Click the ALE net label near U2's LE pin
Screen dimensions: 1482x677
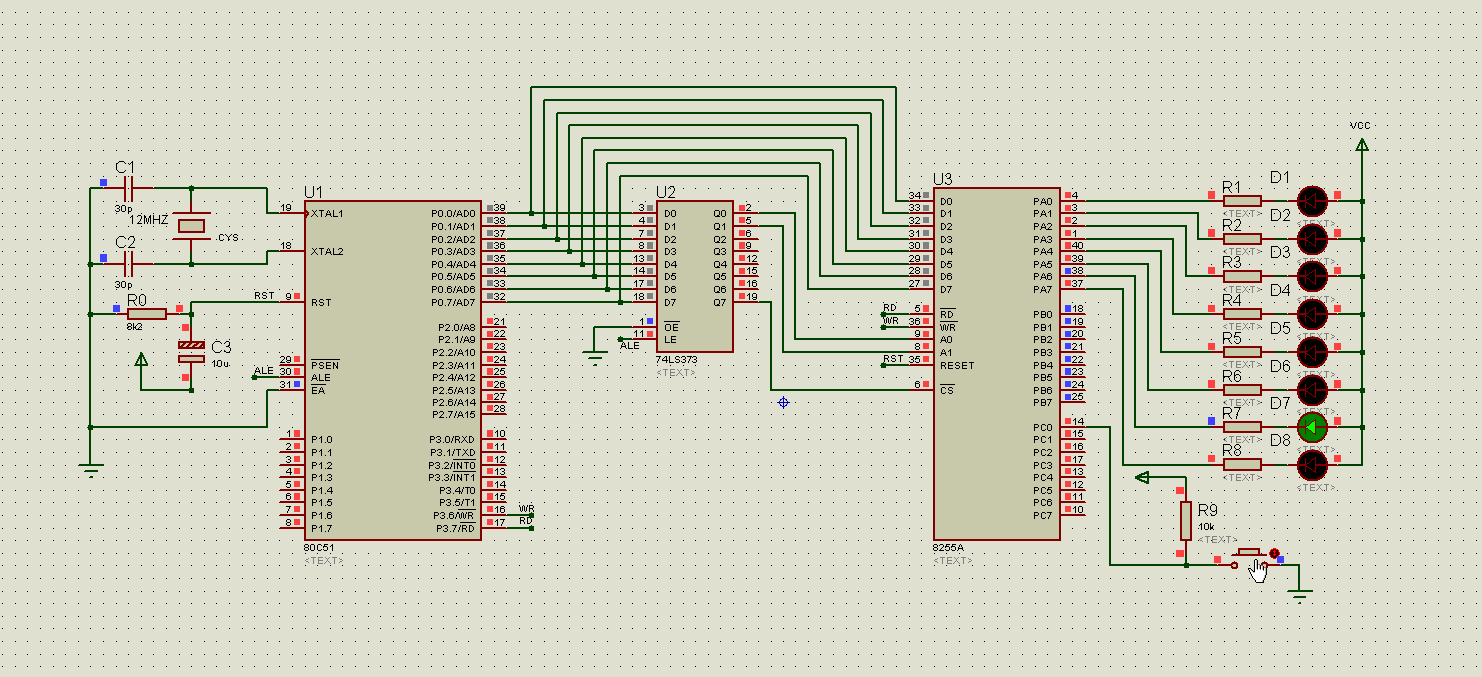[630, 346]
